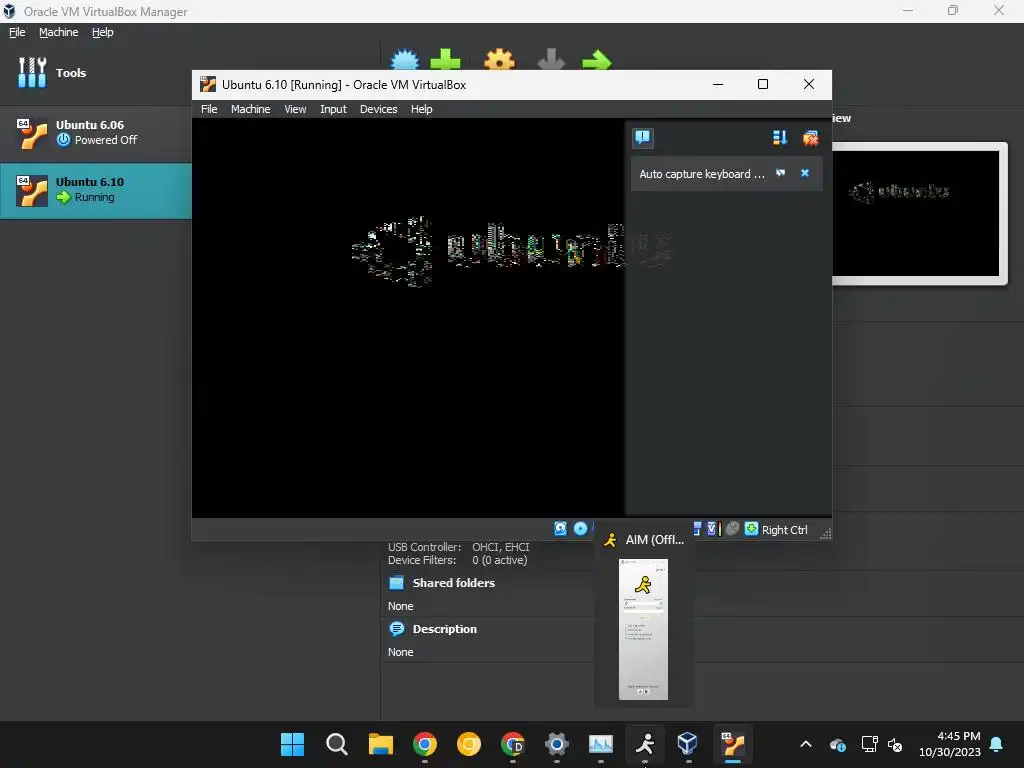This screenshot has width=1024, height=768.
Task: Open Input menu in the Ubuntu VM window
Action: point(333,109)
